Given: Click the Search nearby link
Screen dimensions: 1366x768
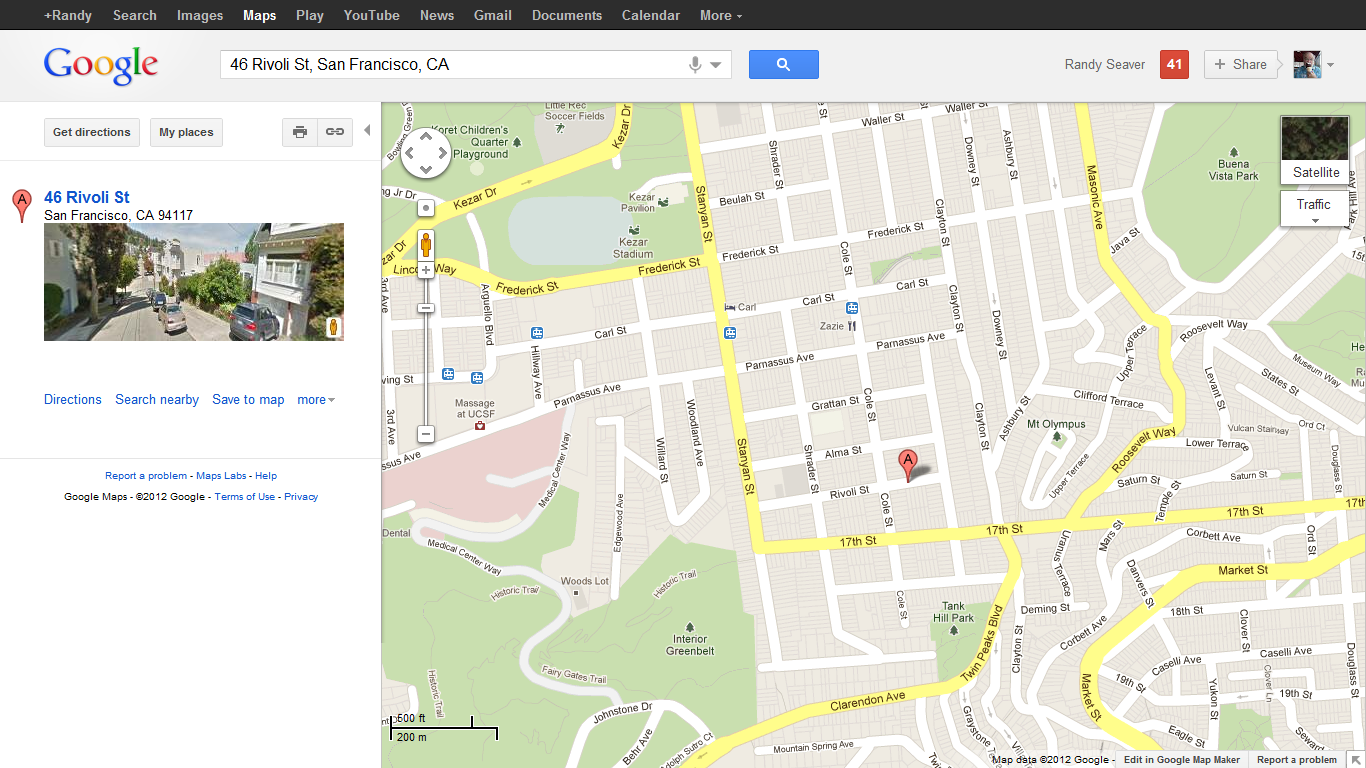Looking at the screenshot, I should tap(157, 400).
